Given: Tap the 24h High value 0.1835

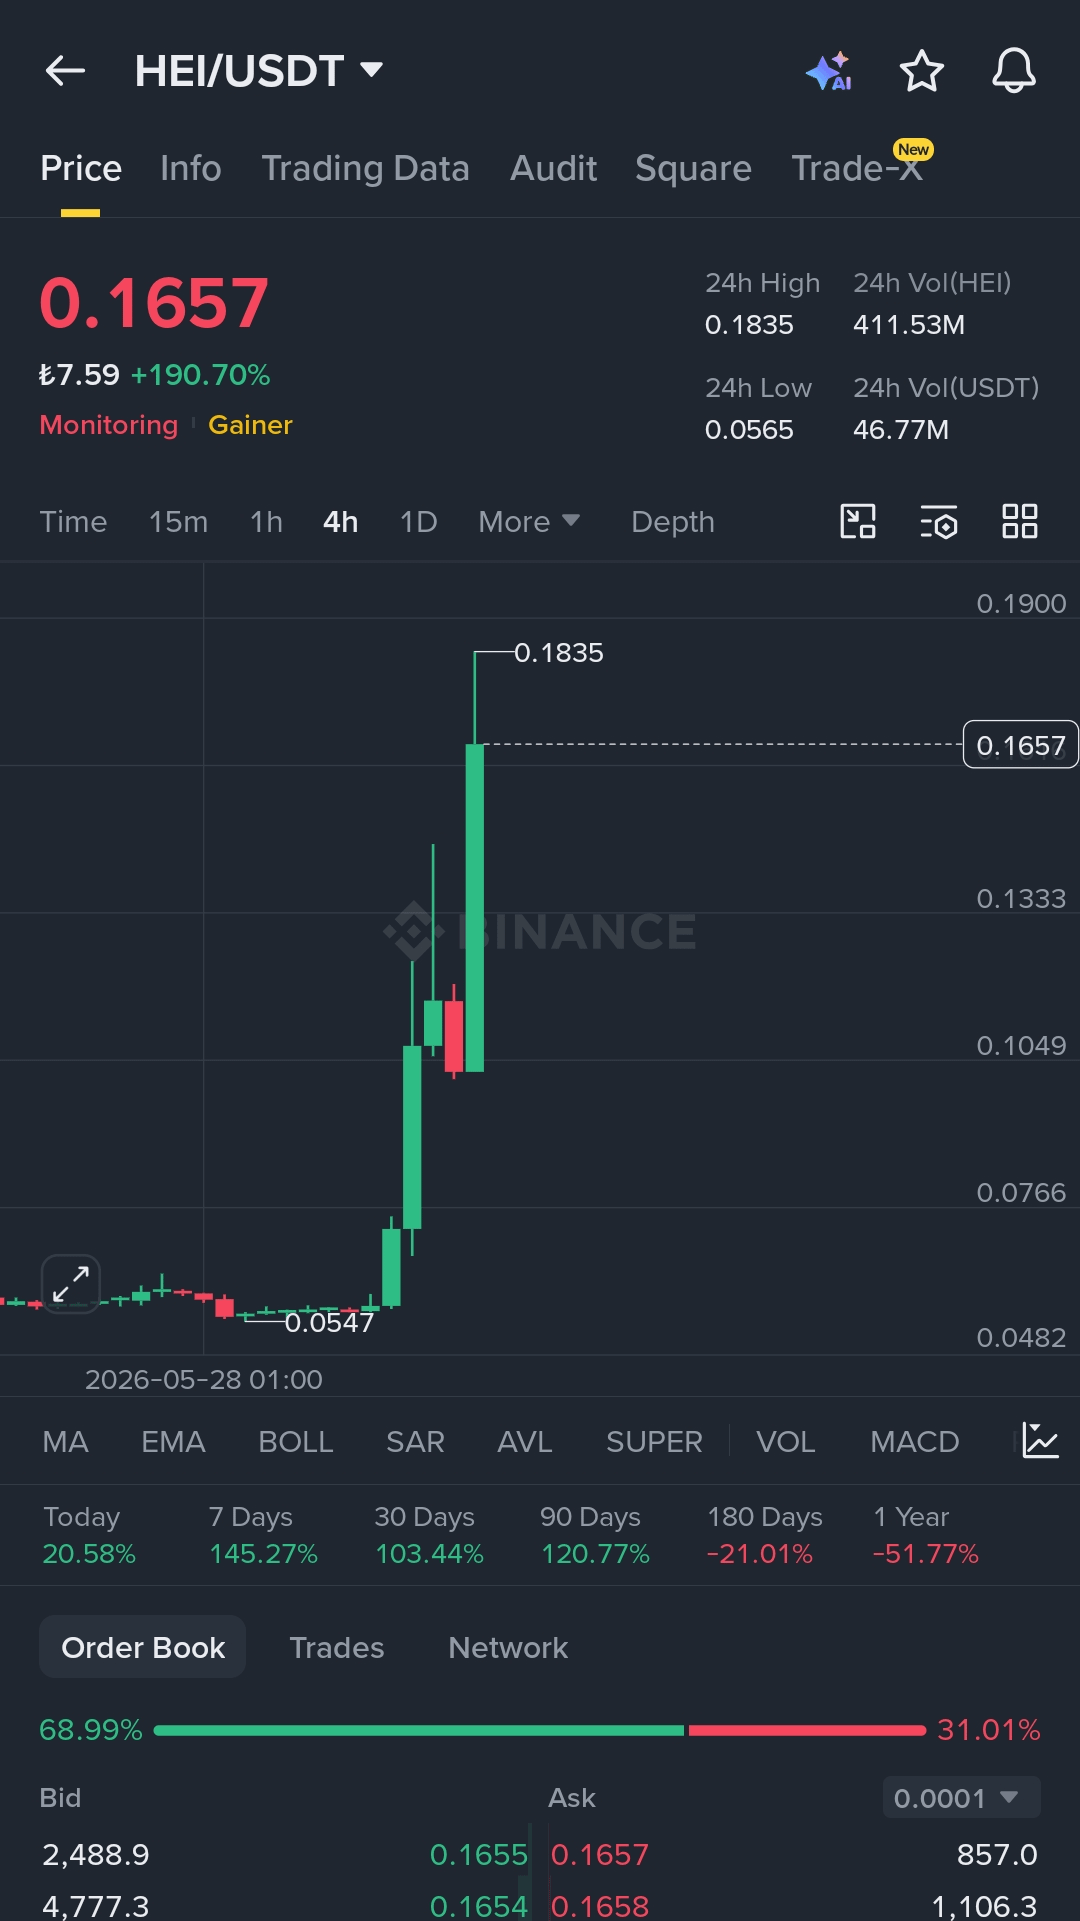Looking at the screenshot, I should click(749, 325).
